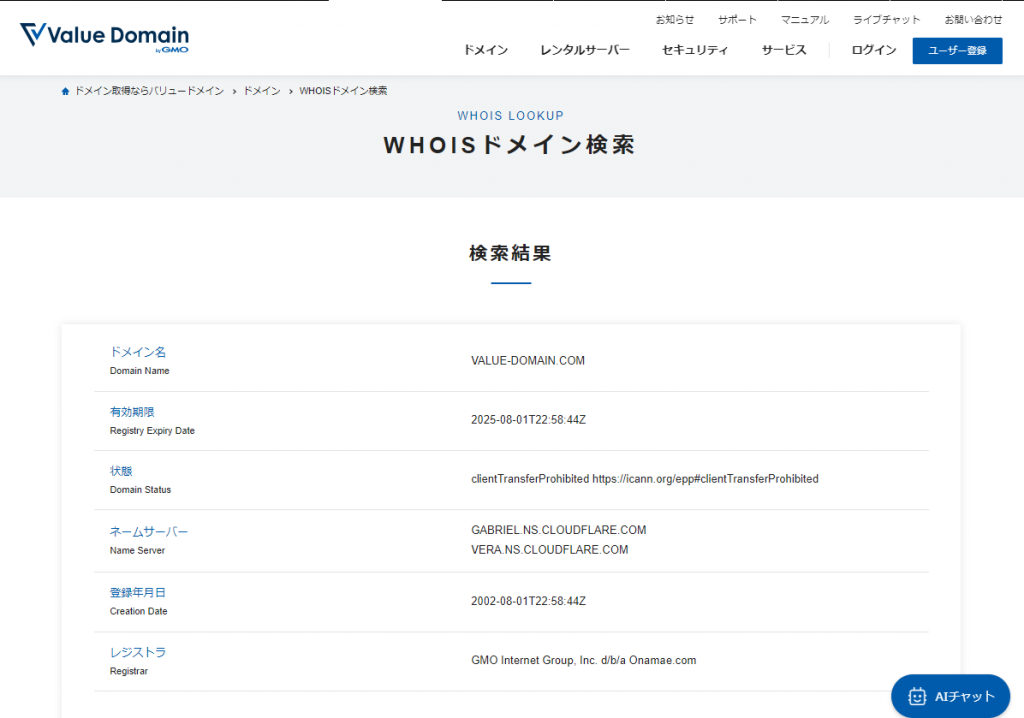Viewport: 1024px width, 718px height.
Task: Click the 登録年月日 field label
Action: (x=138, y=593)
